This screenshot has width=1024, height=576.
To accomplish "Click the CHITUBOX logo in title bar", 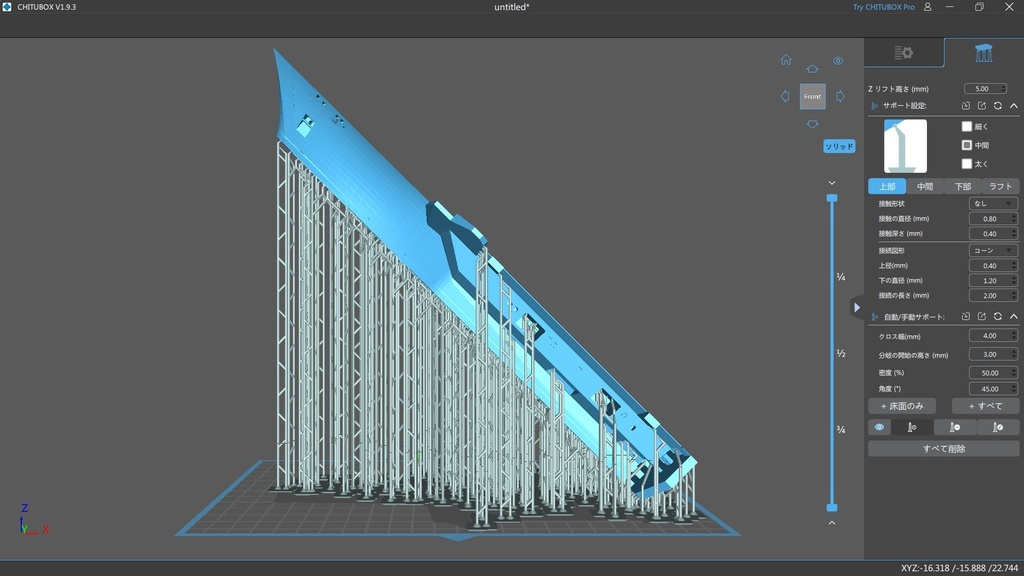I will point(7,7).
